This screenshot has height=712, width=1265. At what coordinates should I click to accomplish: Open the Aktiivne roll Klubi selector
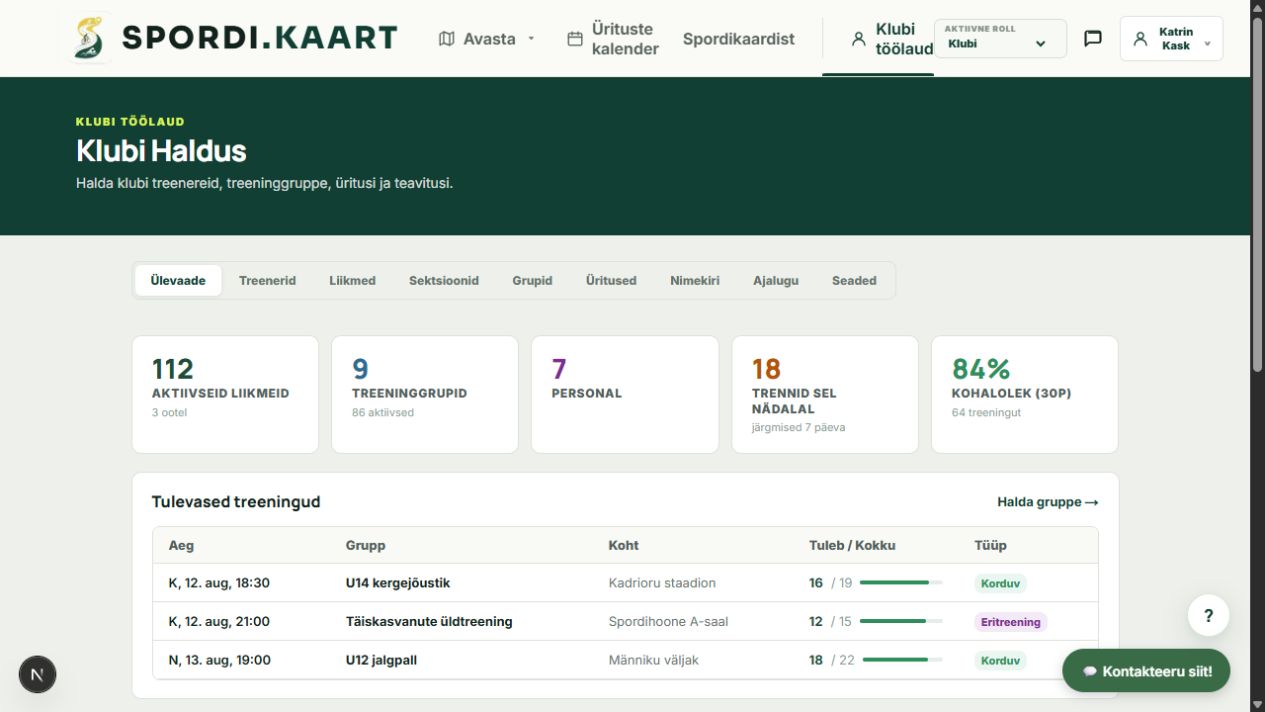point(1000,38)
